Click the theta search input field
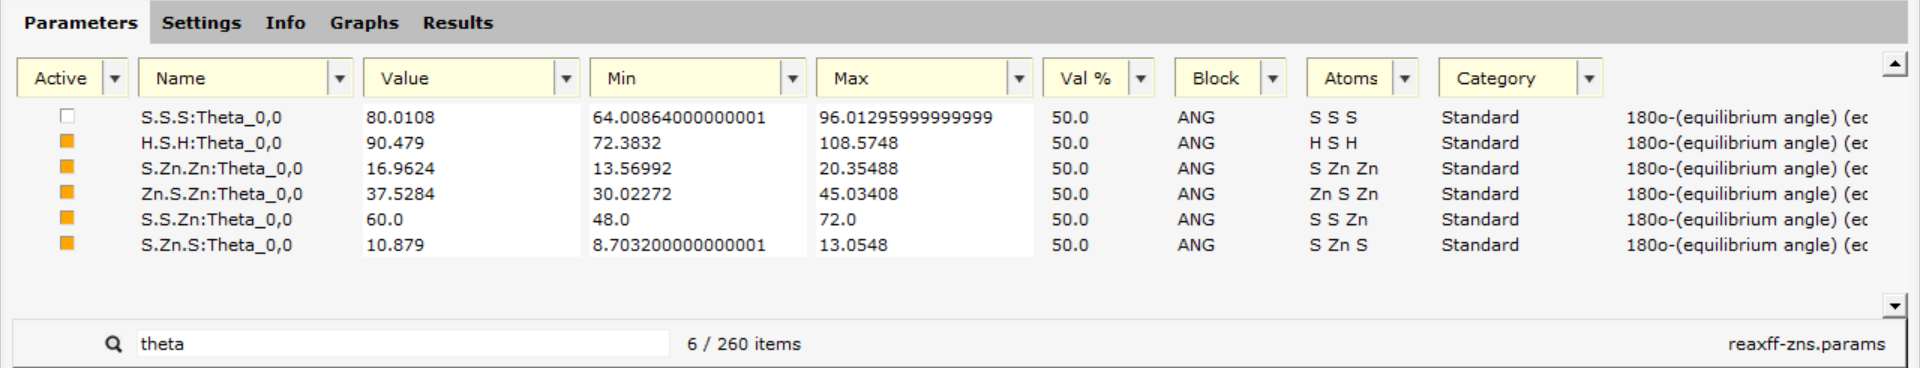The width and height of the screenshot is (1920, 368). (x=403, y=344)
